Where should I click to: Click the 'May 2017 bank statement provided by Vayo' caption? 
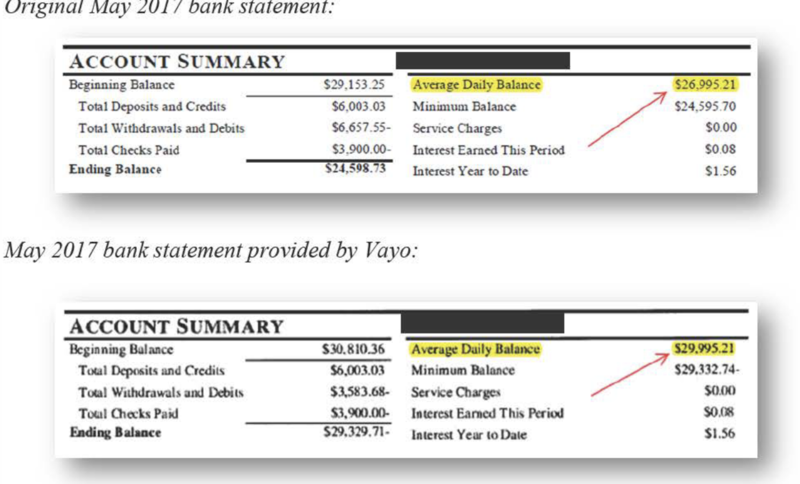211,250
